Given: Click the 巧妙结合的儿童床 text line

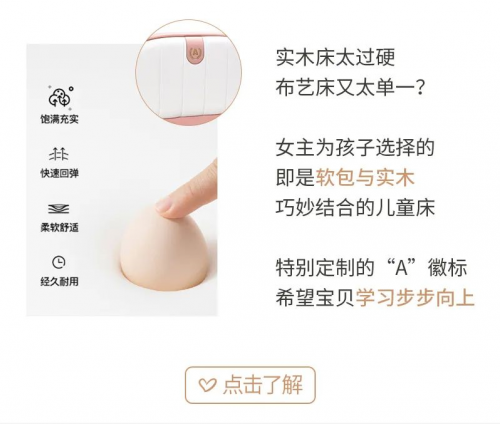Looking at the screenshot, I should 355,208.
